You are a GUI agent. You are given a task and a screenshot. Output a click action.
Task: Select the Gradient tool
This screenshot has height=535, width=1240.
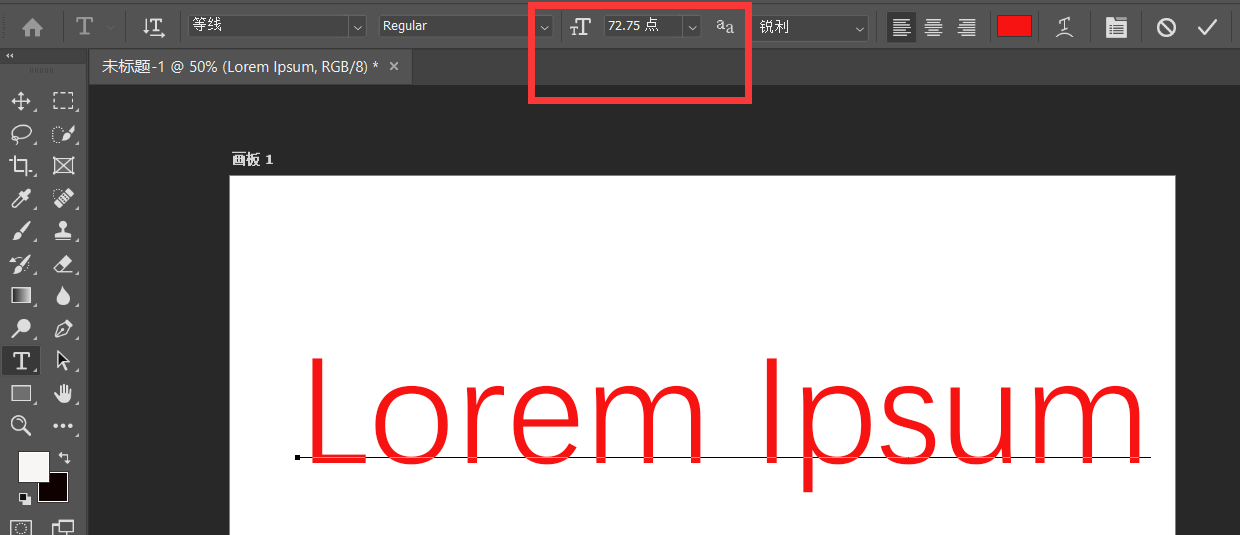(21, 296)
